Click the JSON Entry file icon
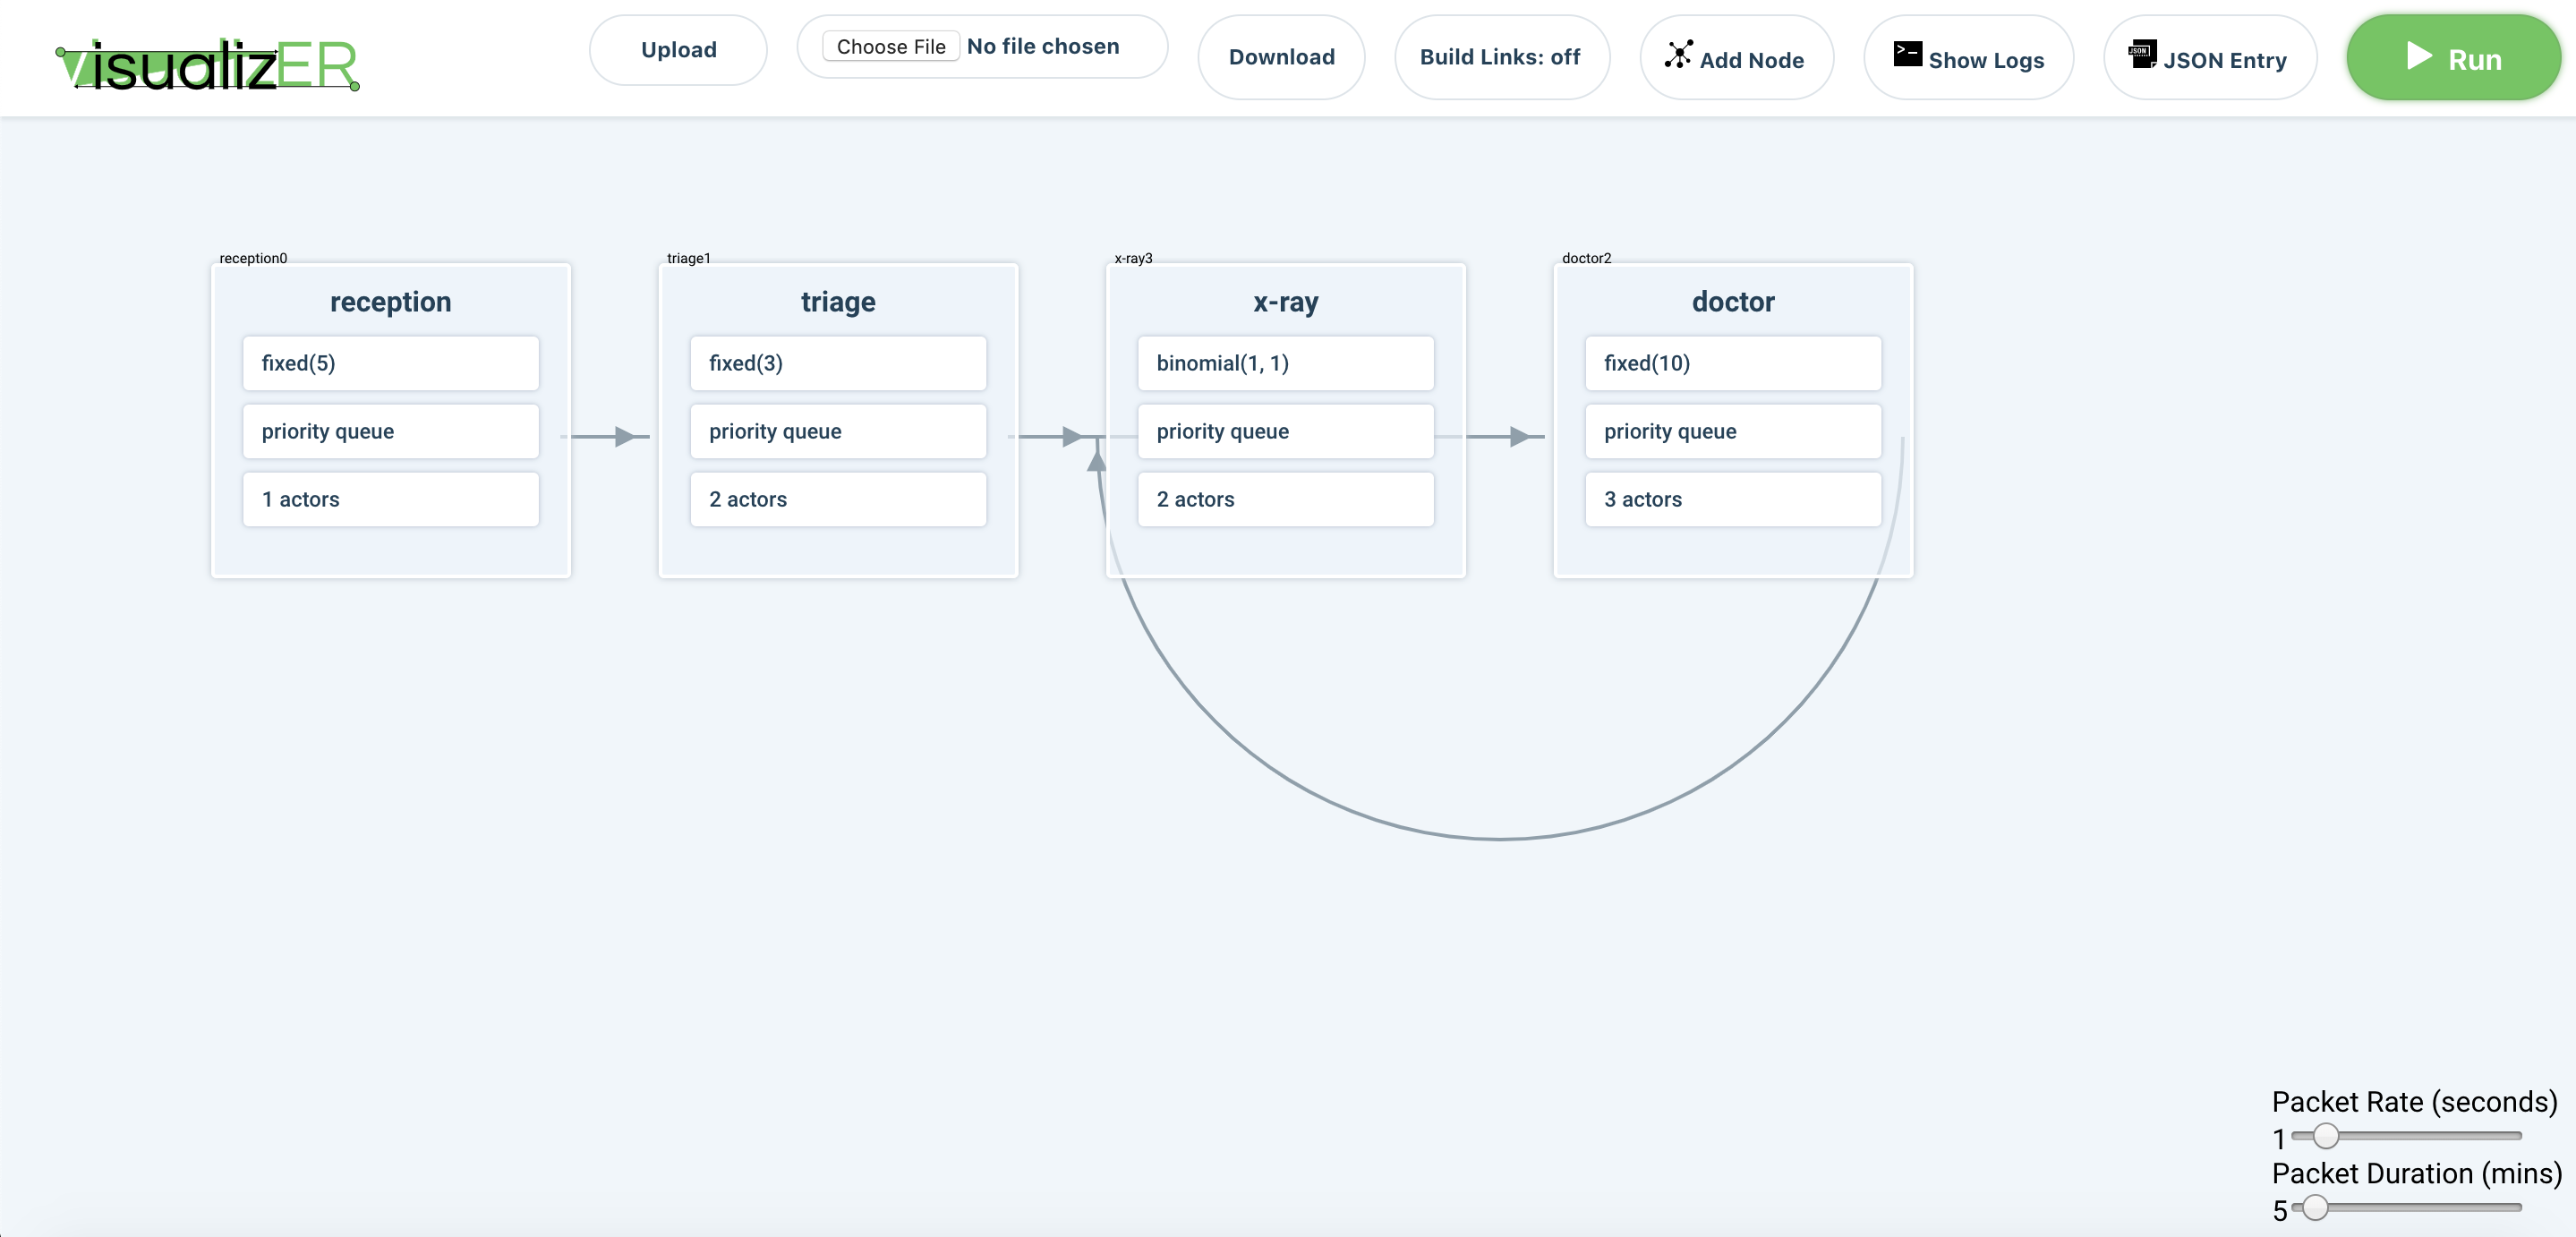This screenshot has height=1237, width=2576. tap(2141, 55)
